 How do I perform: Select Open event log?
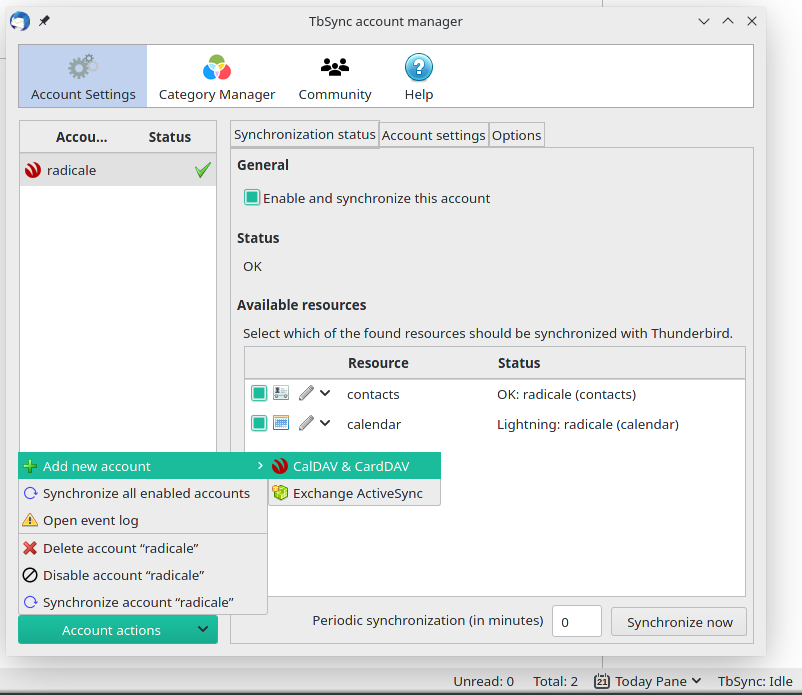point(143,520)
